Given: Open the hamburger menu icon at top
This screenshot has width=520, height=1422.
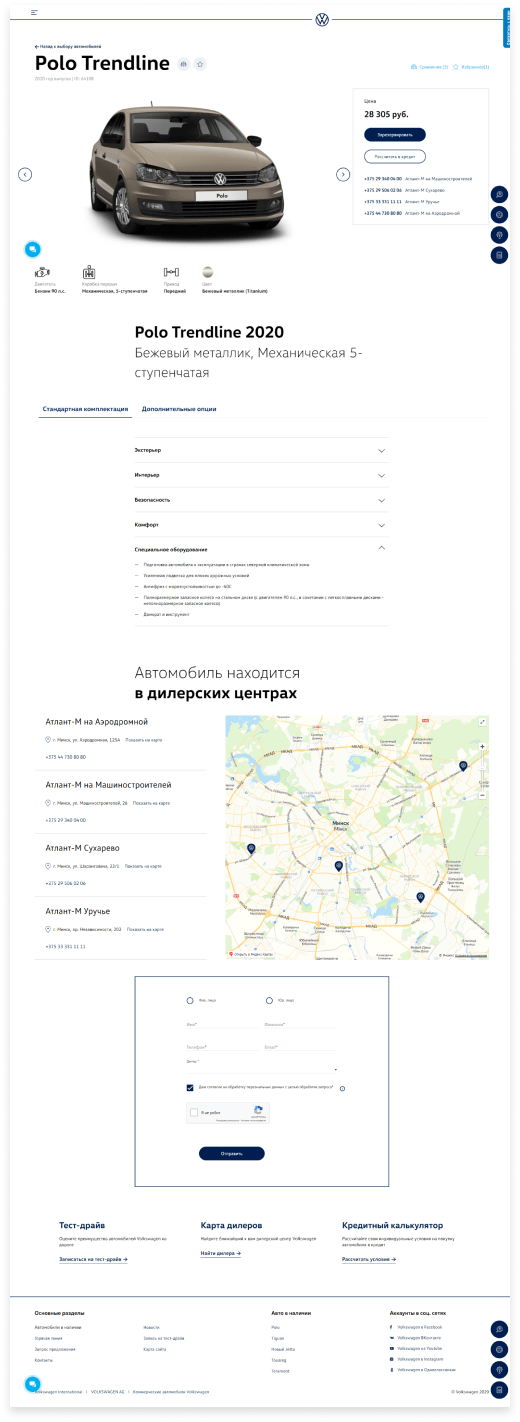Looking at the screenshot, I should click(35, 12).
